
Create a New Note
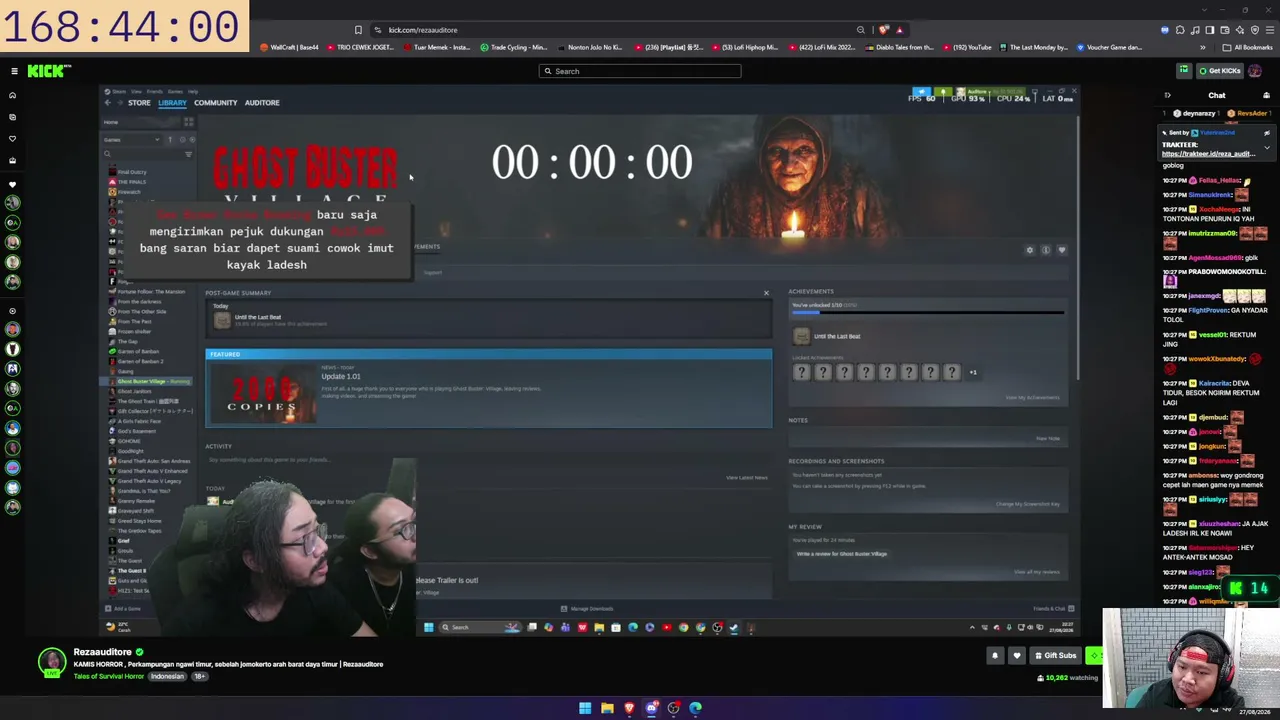point(1047,439)
